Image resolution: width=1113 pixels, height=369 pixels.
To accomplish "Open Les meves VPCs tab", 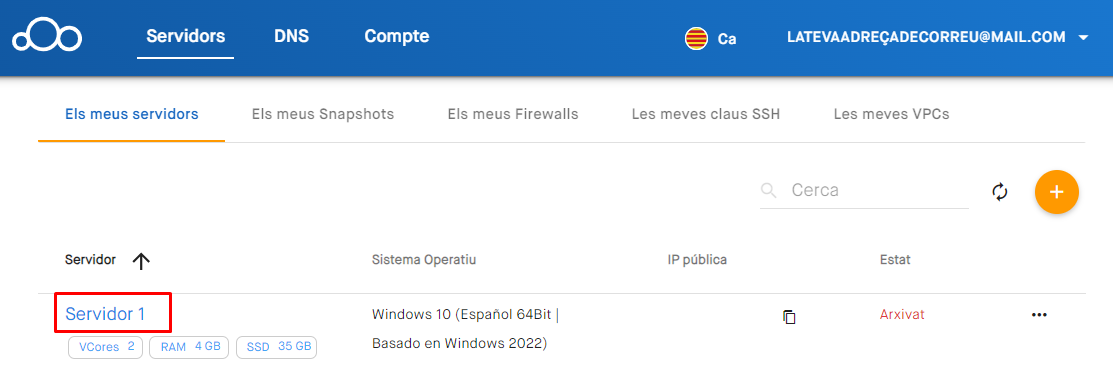I will click(891, 114).
